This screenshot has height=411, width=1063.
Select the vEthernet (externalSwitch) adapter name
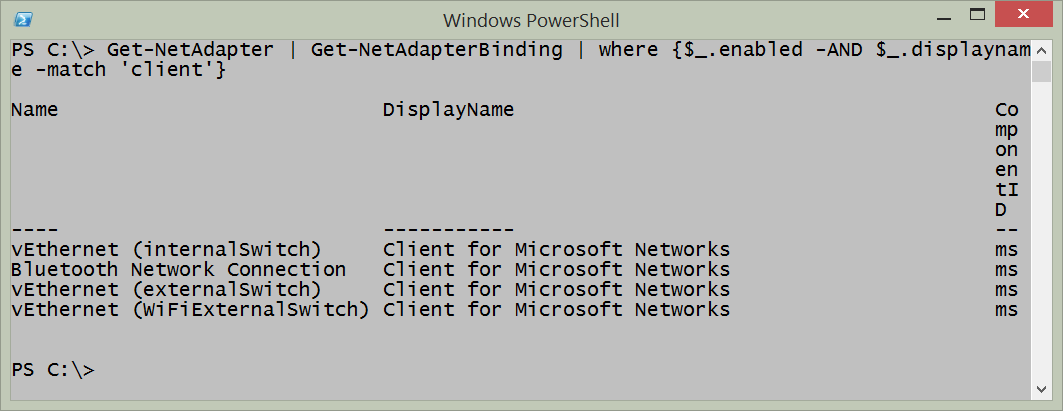click(x=166, y=290)
